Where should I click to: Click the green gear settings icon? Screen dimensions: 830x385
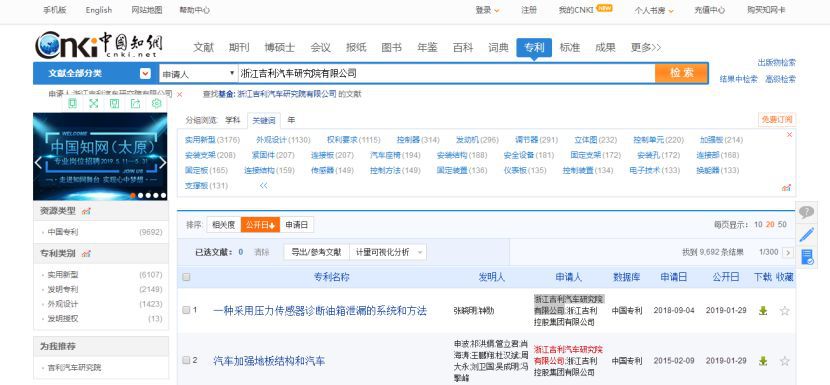point(156,104)
